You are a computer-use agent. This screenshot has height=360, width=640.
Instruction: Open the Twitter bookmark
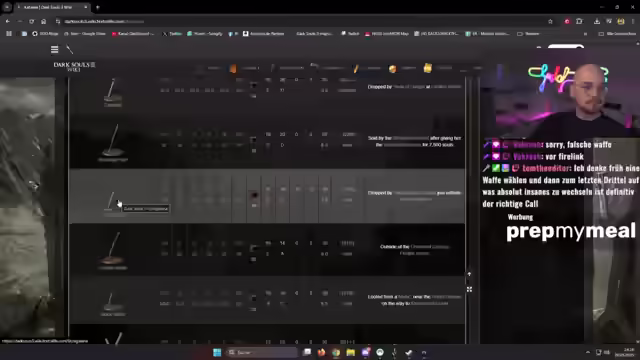tap(172, 33)
